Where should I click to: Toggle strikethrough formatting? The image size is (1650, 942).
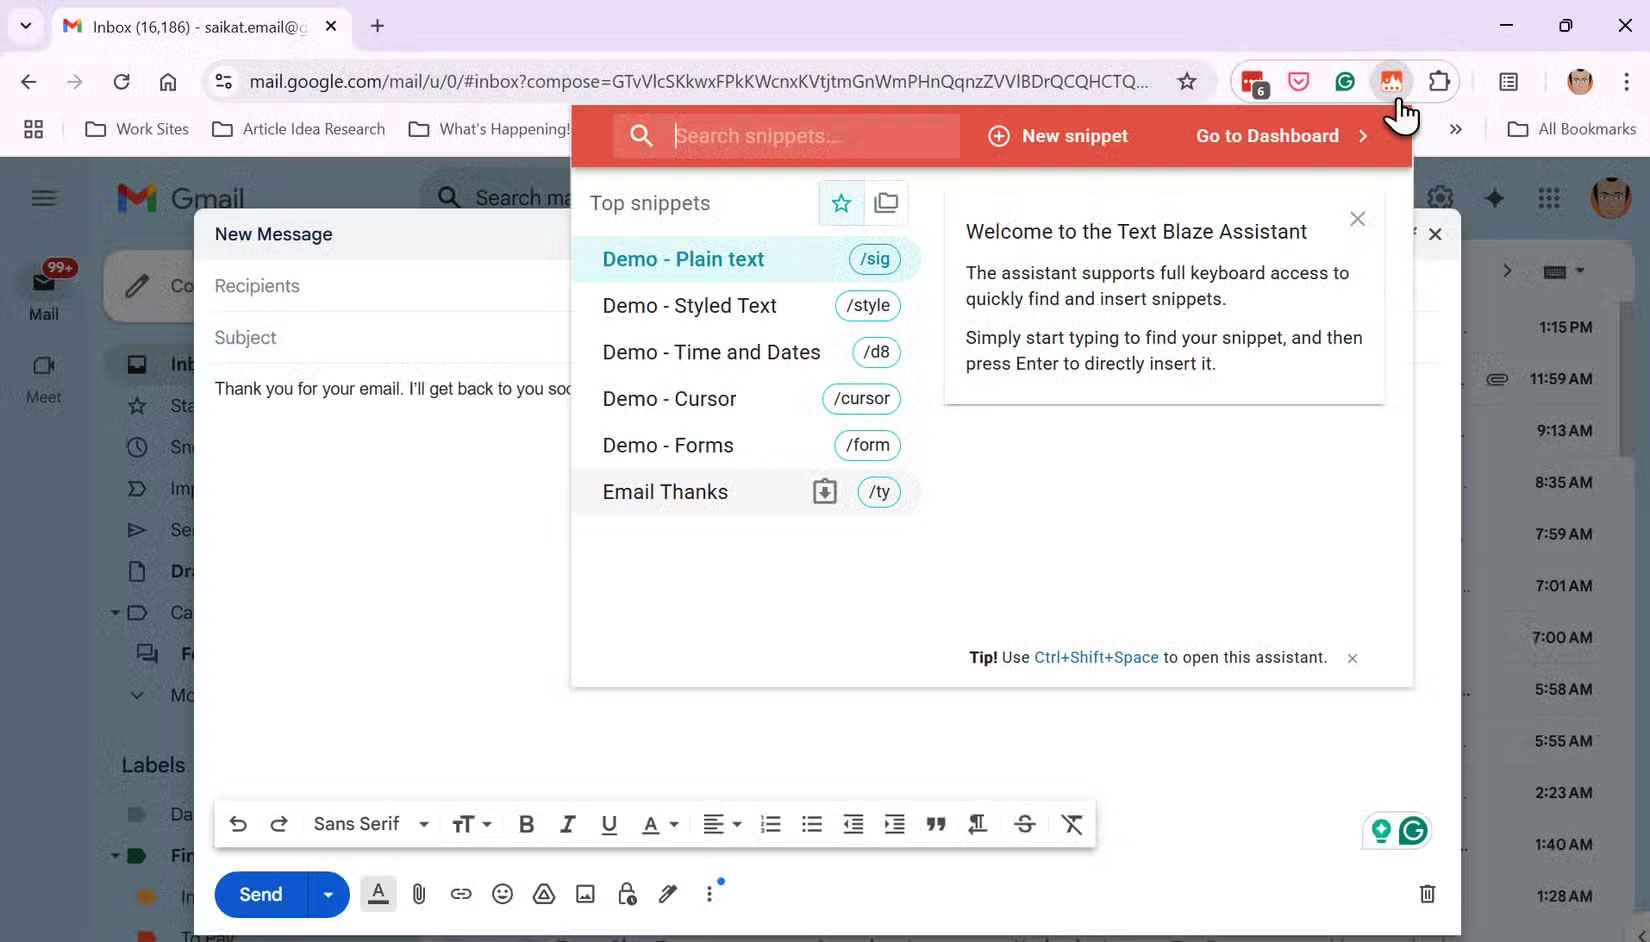pos(1024,823)
